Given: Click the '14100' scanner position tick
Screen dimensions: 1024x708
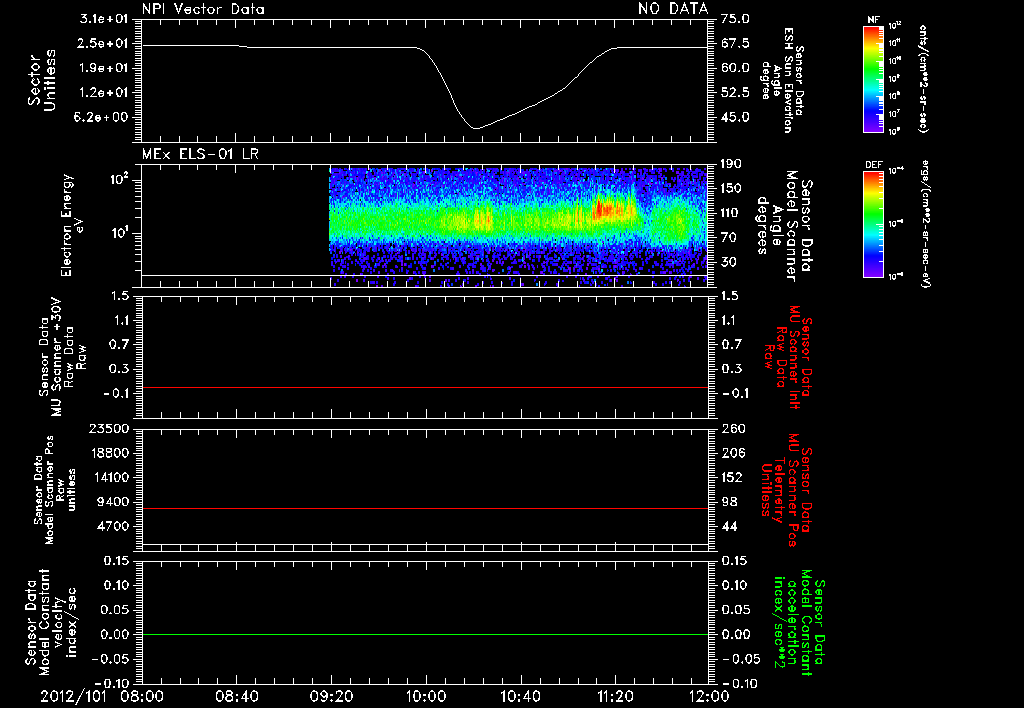Looking at the screenshot, I should (112, 477).
